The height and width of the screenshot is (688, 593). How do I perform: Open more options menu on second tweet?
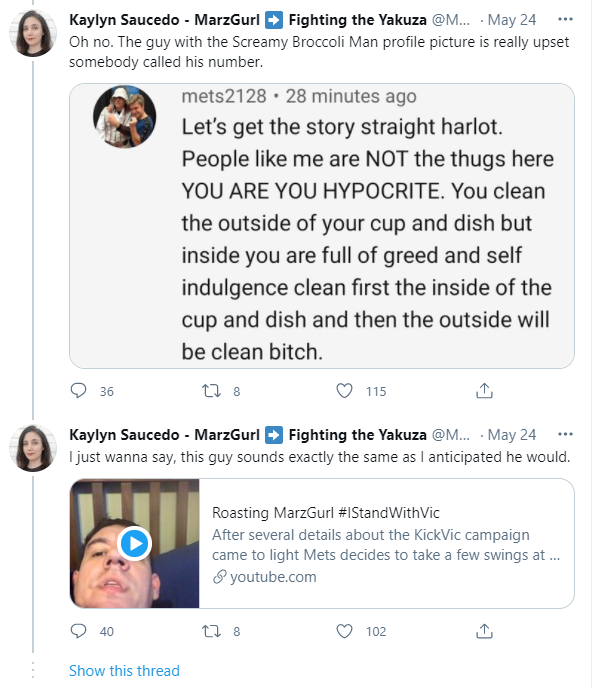click(x=565, y=434)
